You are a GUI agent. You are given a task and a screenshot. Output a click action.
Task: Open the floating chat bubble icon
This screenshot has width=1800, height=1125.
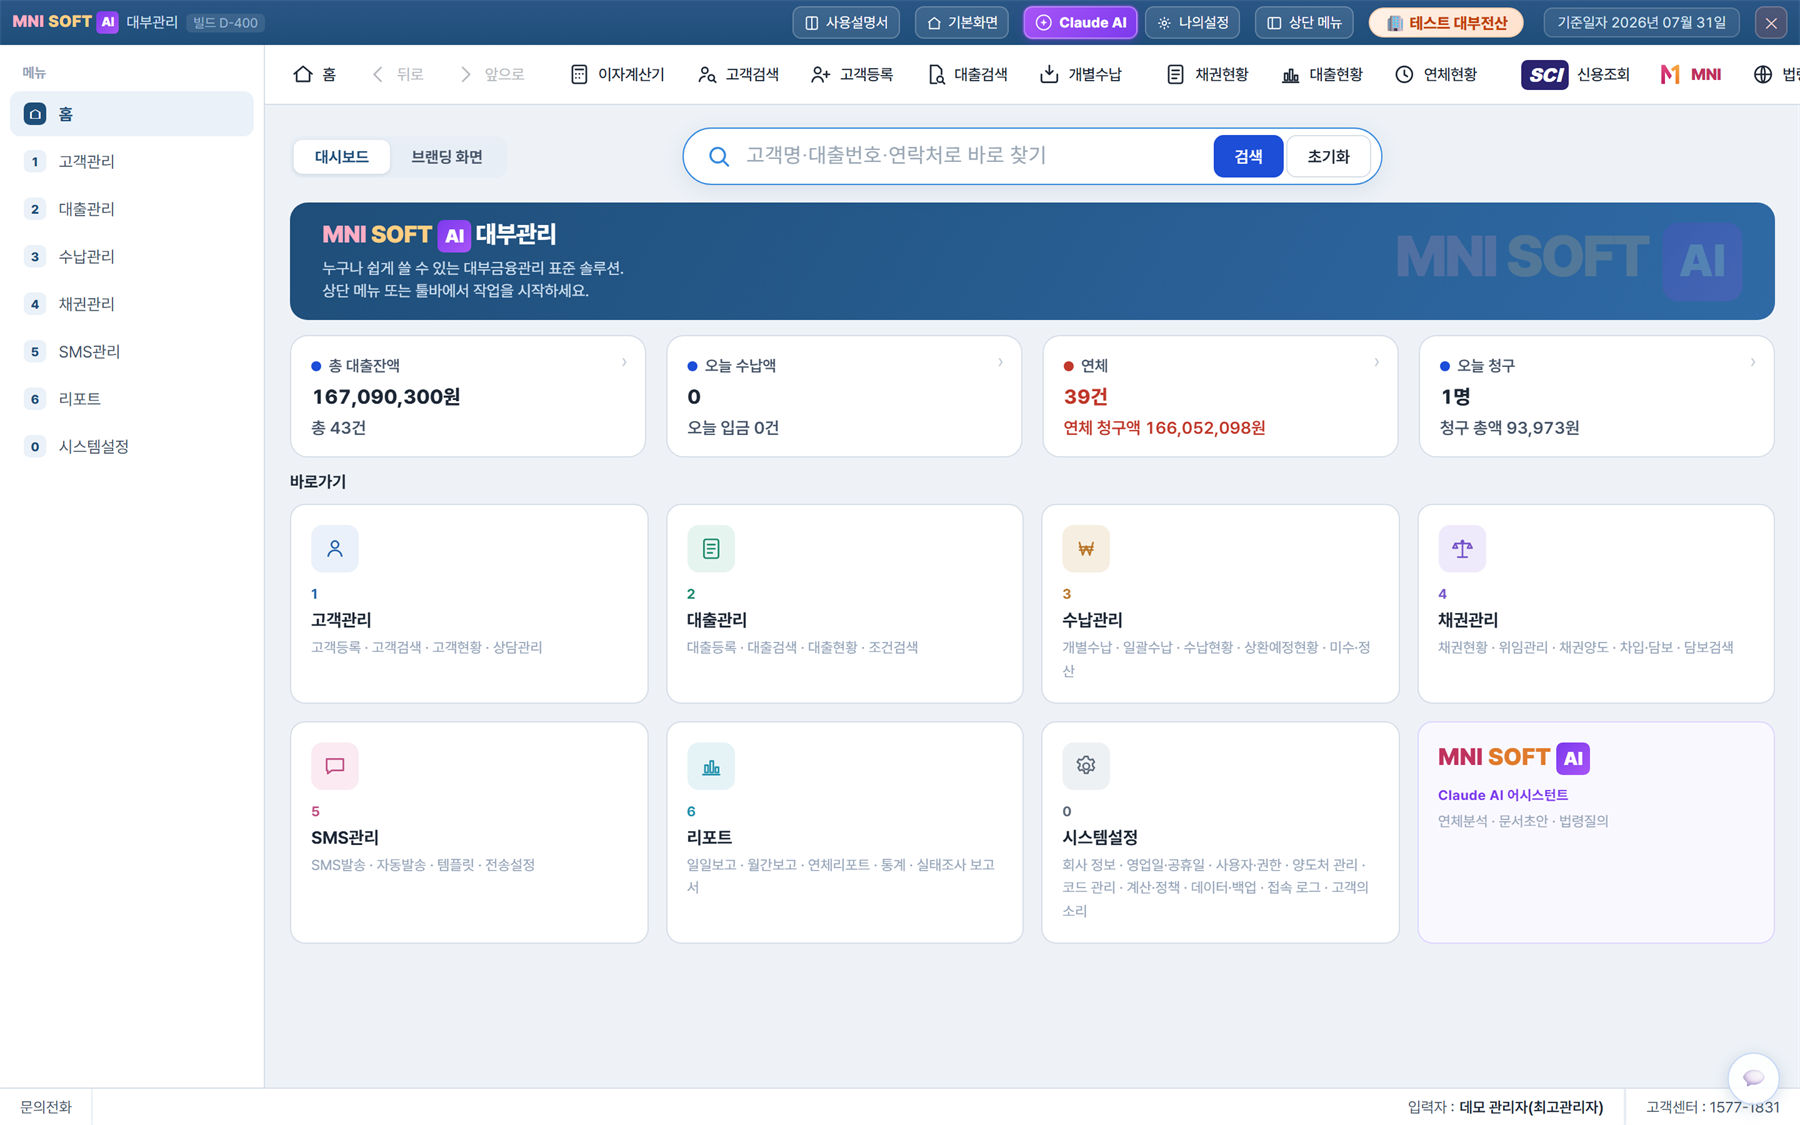pyautogui.click(x=1753, y=1077)
